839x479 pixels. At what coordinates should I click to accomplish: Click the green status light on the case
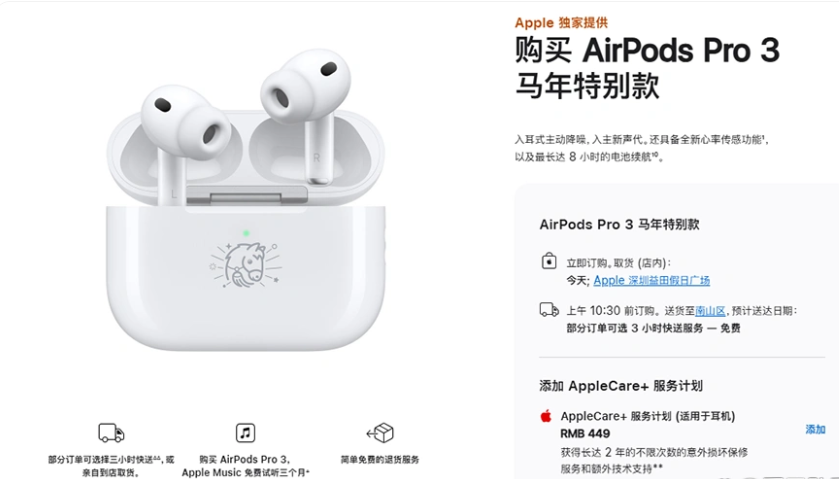click(246, 233)
